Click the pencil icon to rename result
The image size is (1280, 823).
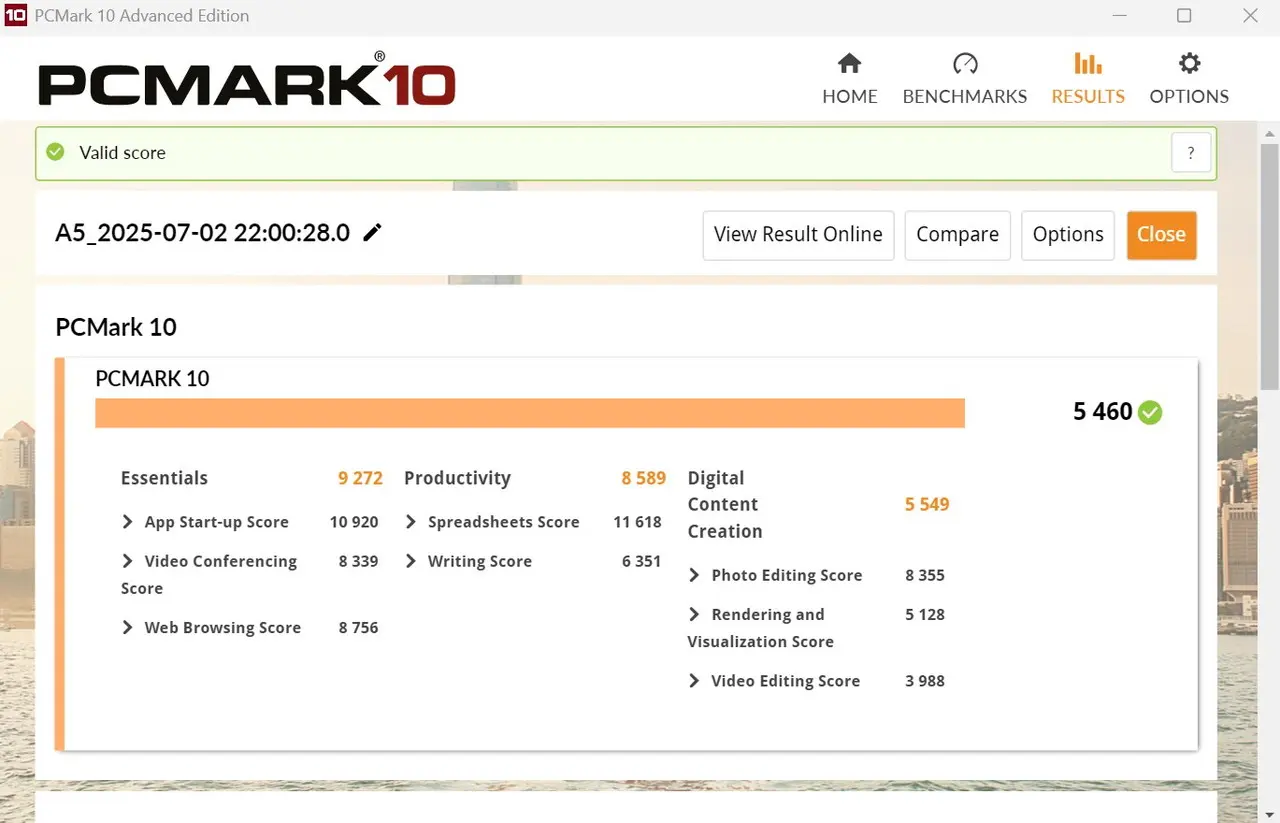pyautogui.click(x=372, y=233)
